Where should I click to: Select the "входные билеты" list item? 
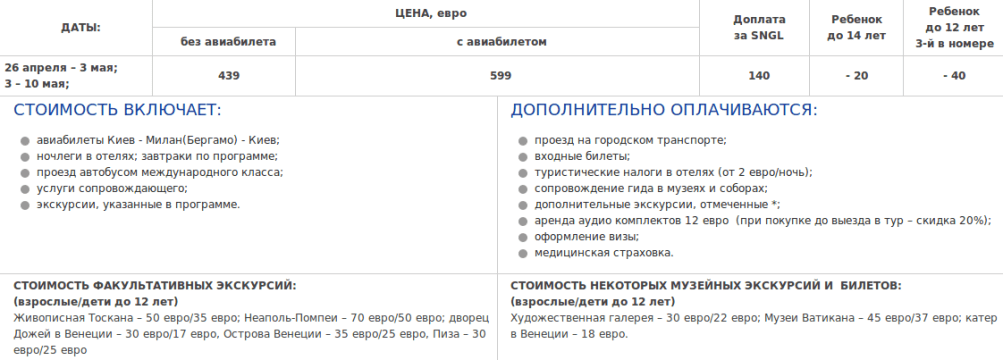pyautogui.click(x=583, y=156)
